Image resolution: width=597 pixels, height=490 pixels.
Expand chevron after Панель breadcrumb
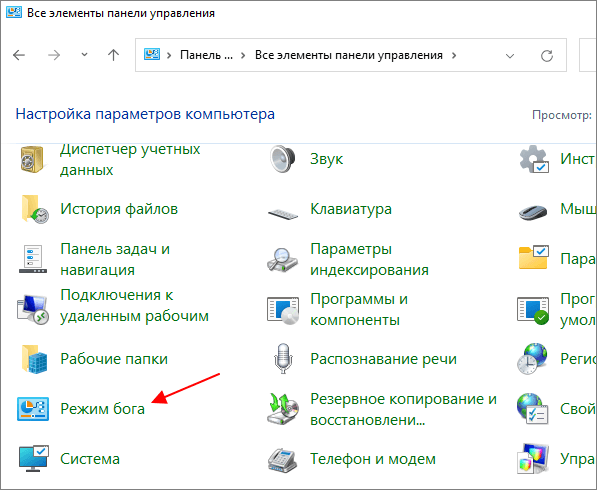click(243, 55)
